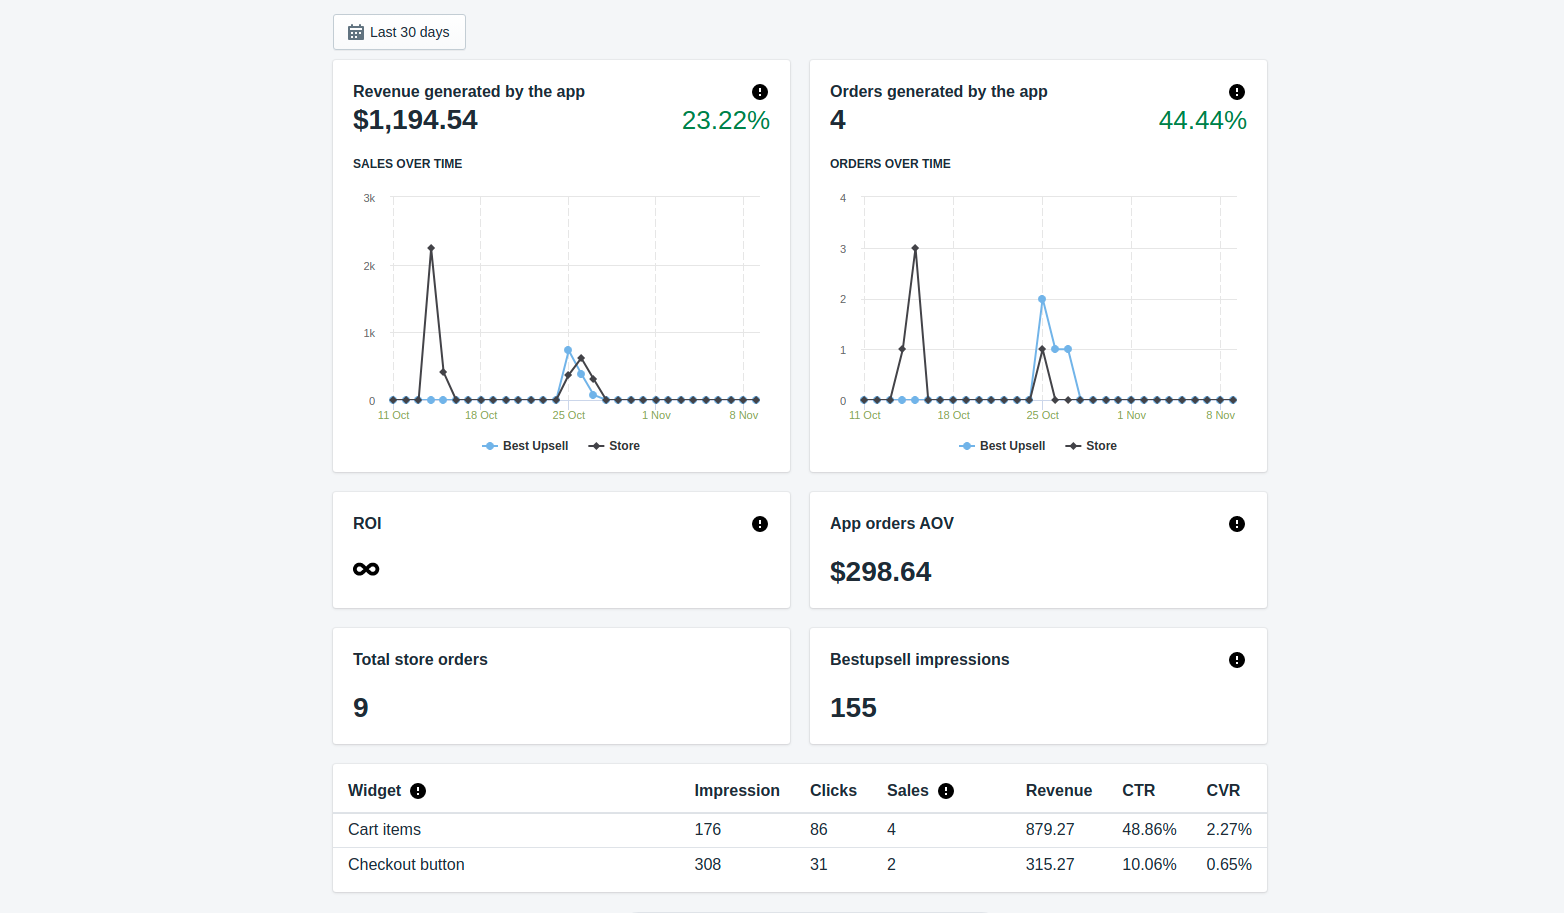Open the Bestupsell impressions info icon
Viewport: 1564px width, 913px height.
coord(1237,660)
